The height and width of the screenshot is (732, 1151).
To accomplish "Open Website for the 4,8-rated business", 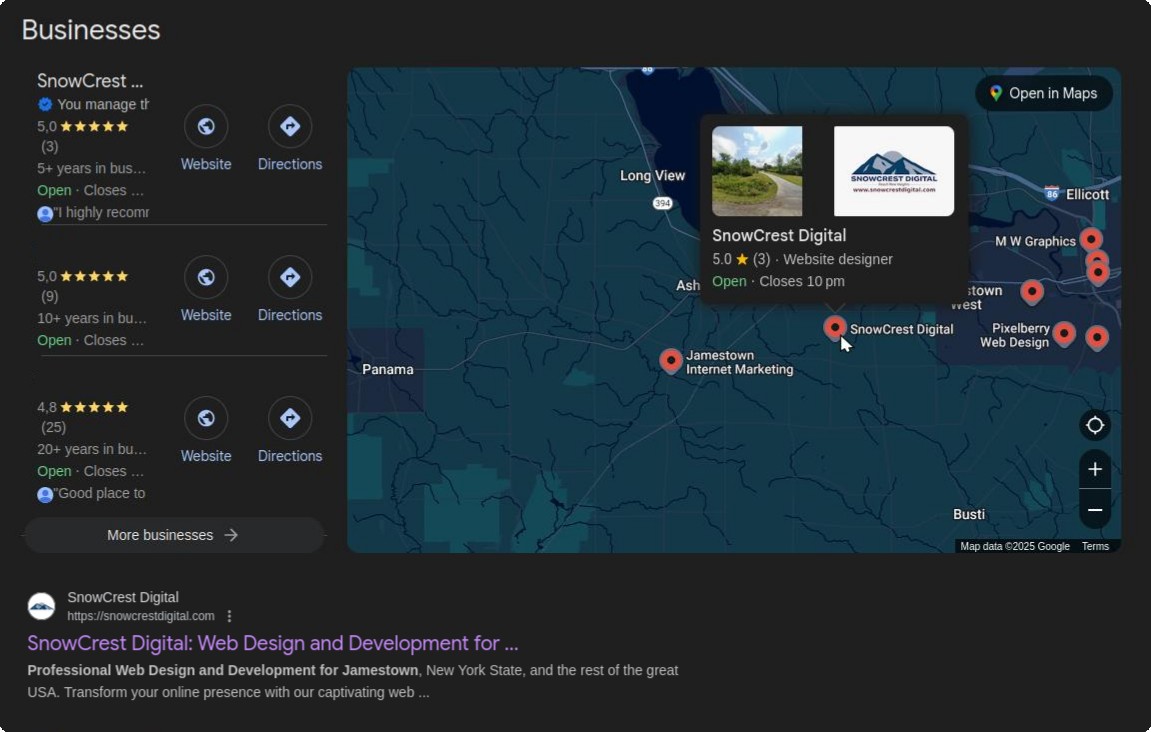I will pos(206,419).
